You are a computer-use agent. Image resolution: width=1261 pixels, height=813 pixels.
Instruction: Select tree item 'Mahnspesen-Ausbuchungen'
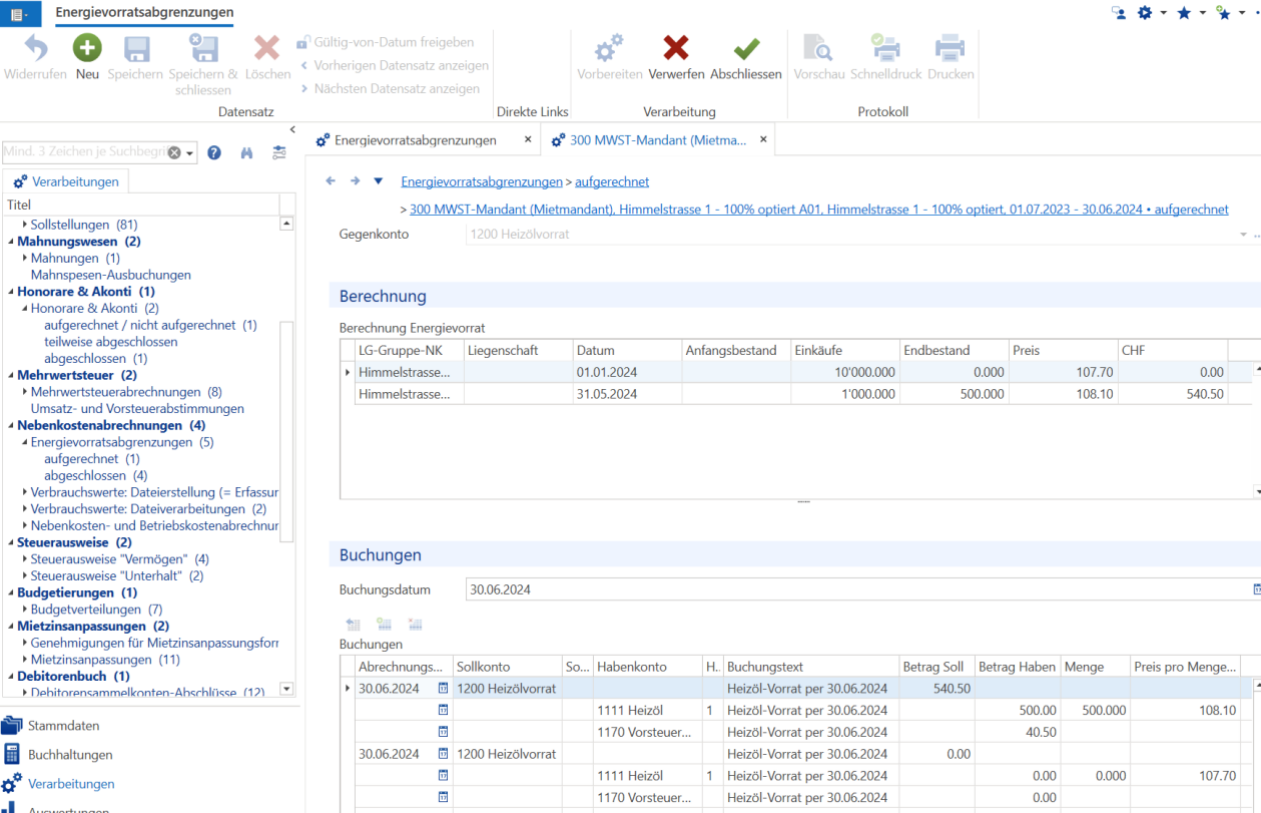point(111,275)
